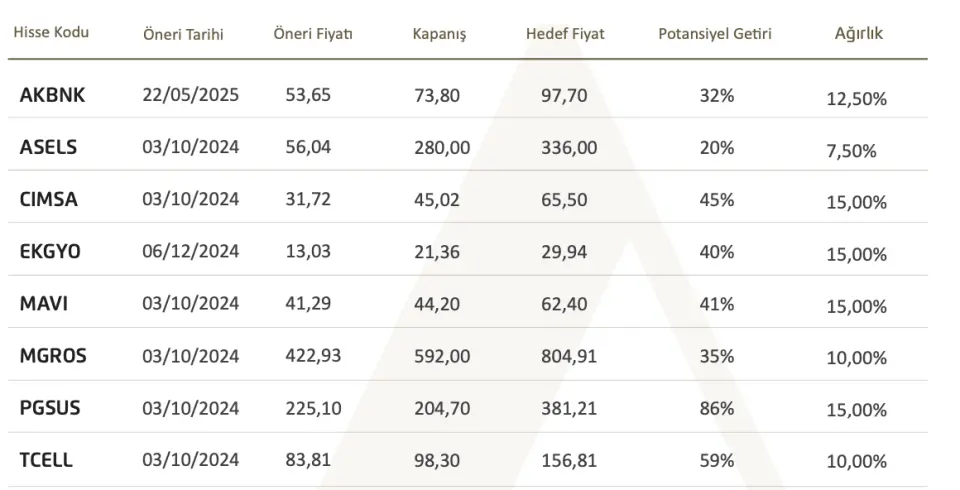960x490 pixels.
Task: Click ASELS weight value 7,50%
Action: [x=851, y=151]
